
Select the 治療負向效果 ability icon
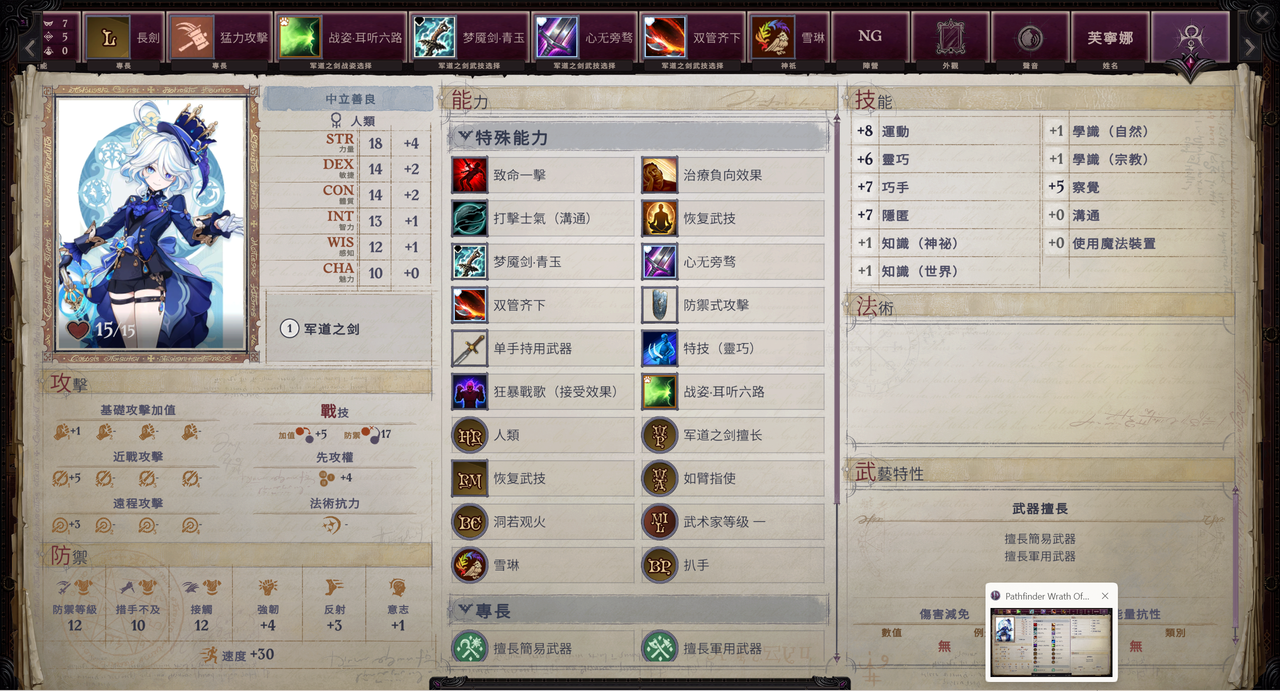tap(660, 175)
